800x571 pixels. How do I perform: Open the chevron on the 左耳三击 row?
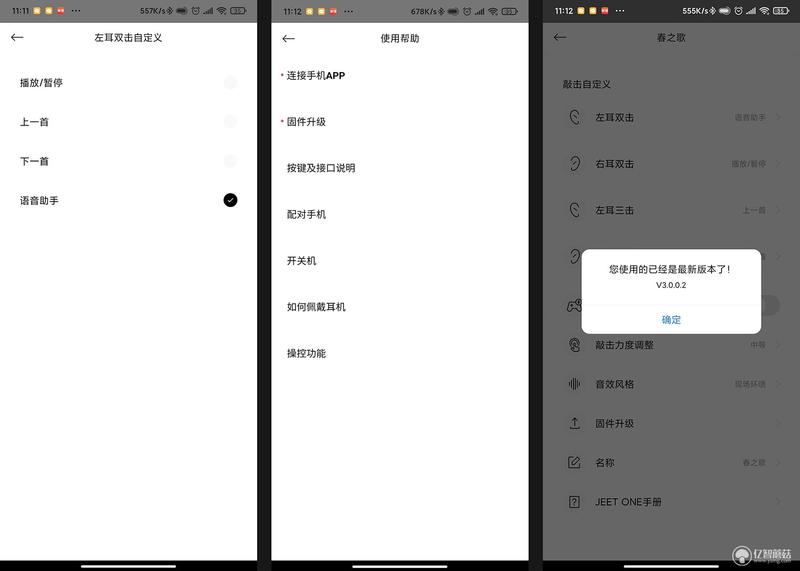[779, 210]
